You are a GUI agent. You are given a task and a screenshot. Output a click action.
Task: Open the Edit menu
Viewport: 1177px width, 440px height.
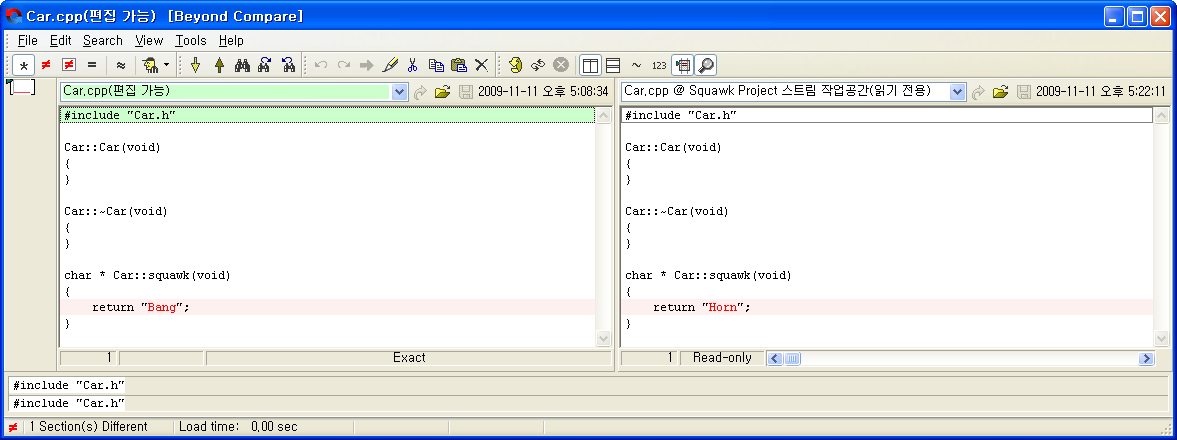tap(61, 41)
